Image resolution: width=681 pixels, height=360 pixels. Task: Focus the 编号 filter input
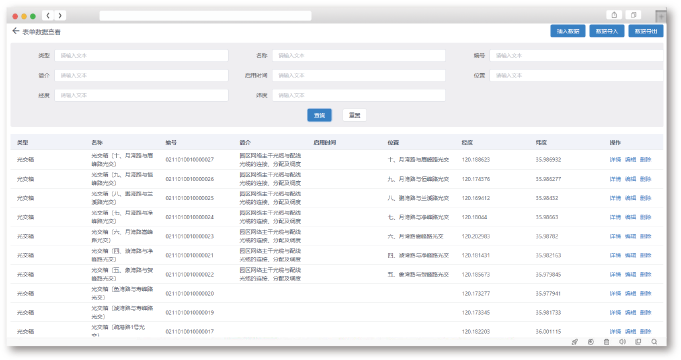576,55
